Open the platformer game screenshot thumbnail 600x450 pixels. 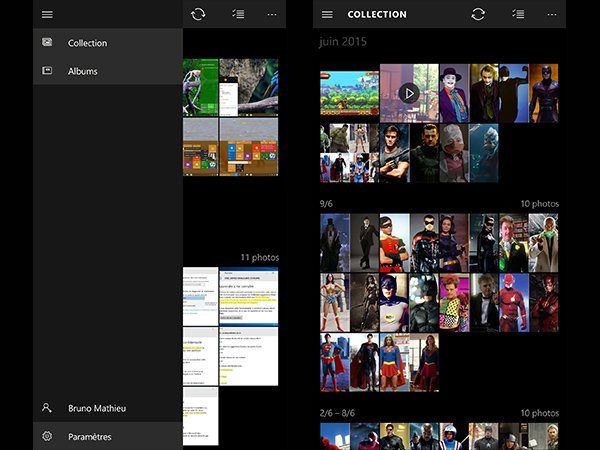tap(349, 93)
